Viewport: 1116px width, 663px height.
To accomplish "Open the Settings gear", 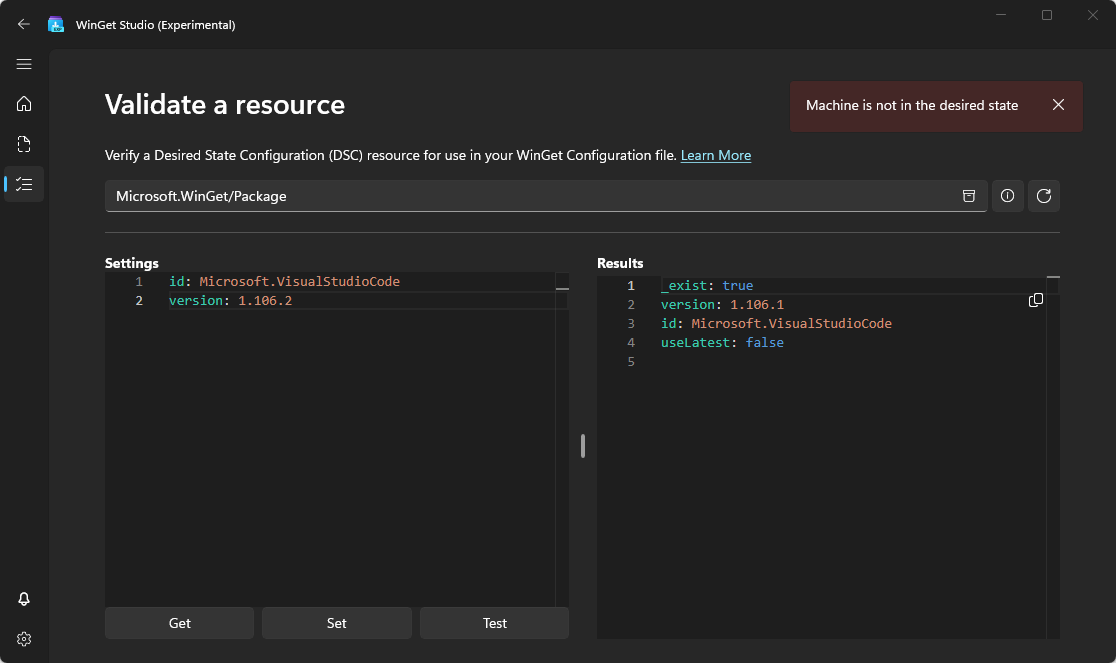I will 24,639.
